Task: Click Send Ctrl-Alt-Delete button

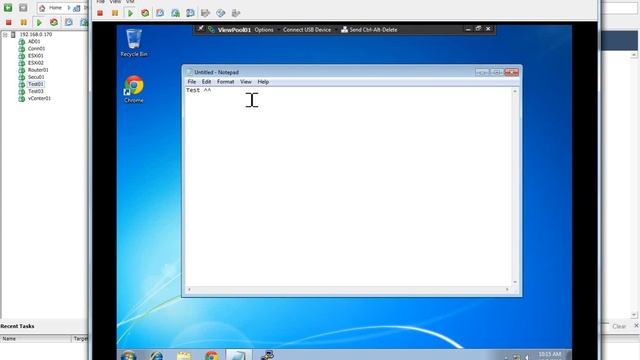Action: (x=369, y=29)
